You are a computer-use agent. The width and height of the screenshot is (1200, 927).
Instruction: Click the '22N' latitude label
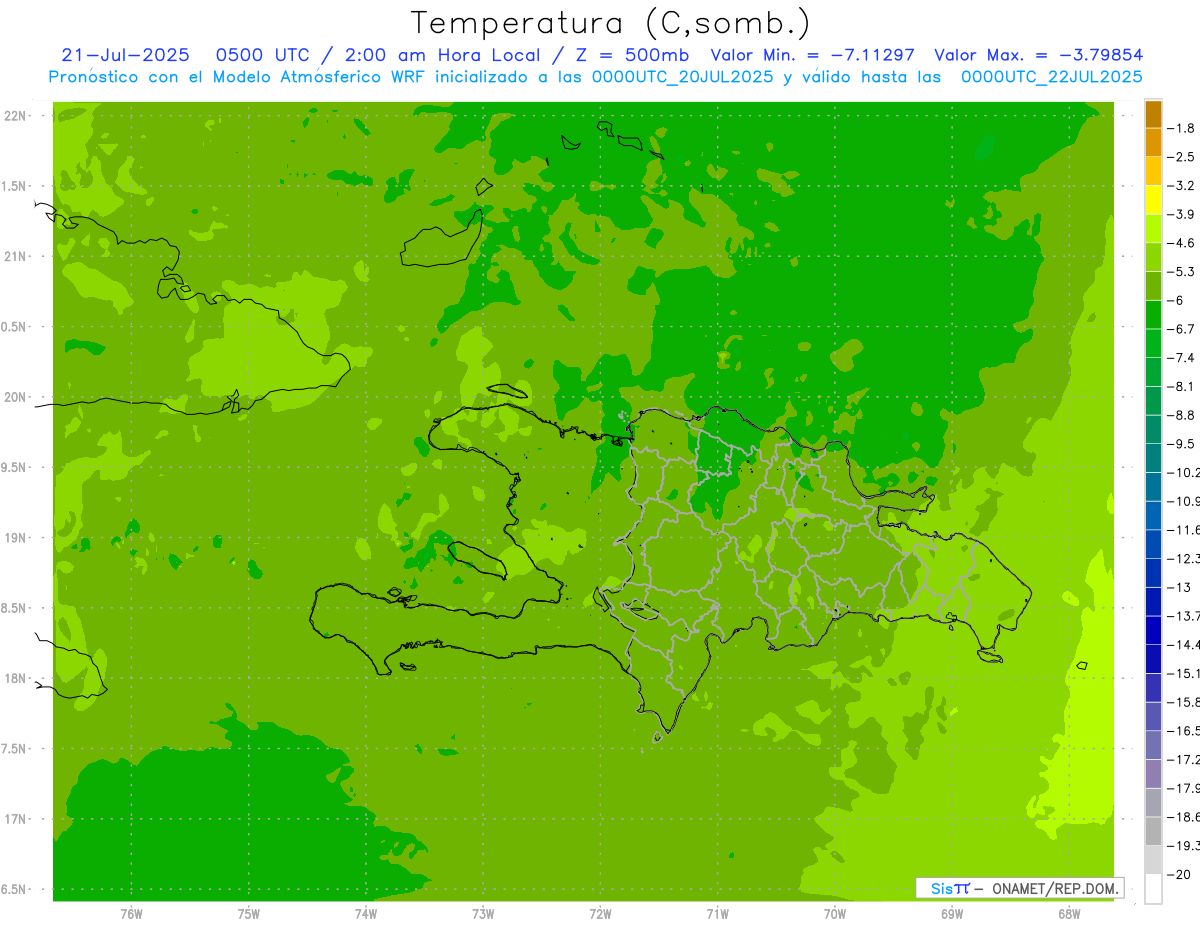(14, 116)
